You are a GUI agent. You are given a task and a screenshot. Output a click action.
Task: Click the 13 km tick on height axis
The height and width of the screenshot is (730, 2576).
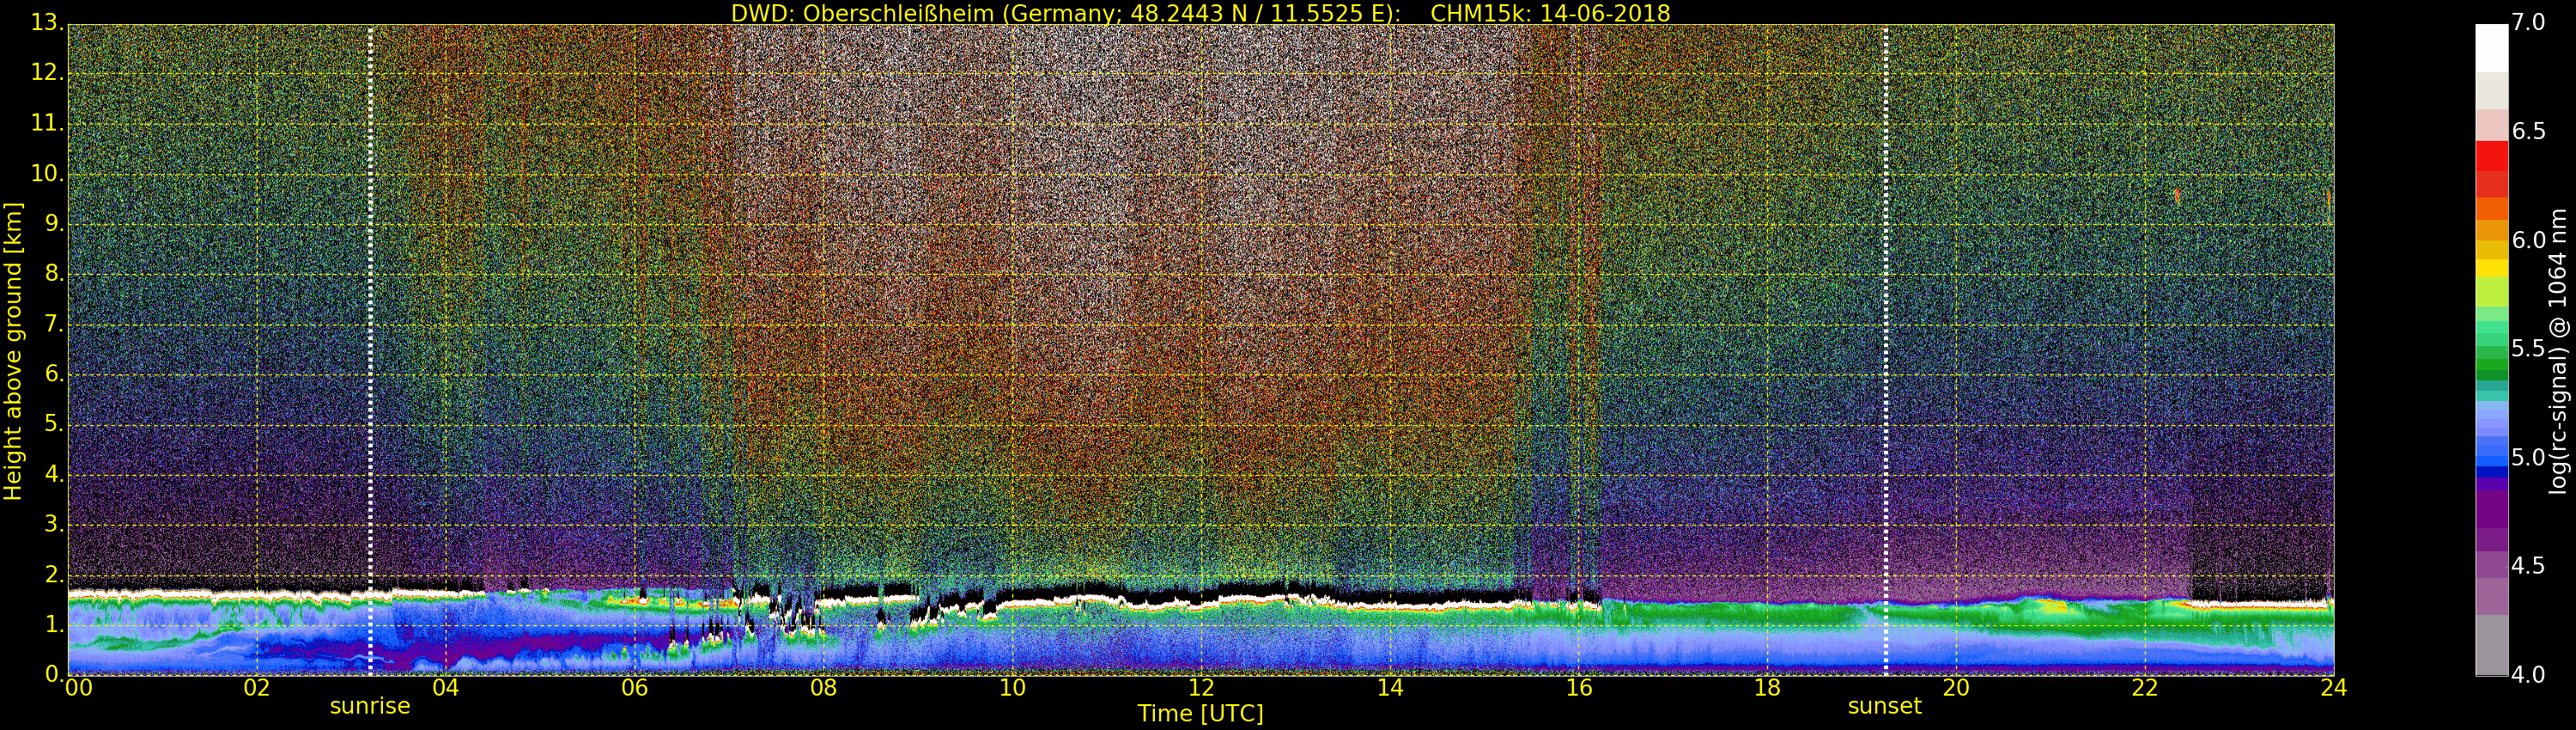(x=45, y=22)
